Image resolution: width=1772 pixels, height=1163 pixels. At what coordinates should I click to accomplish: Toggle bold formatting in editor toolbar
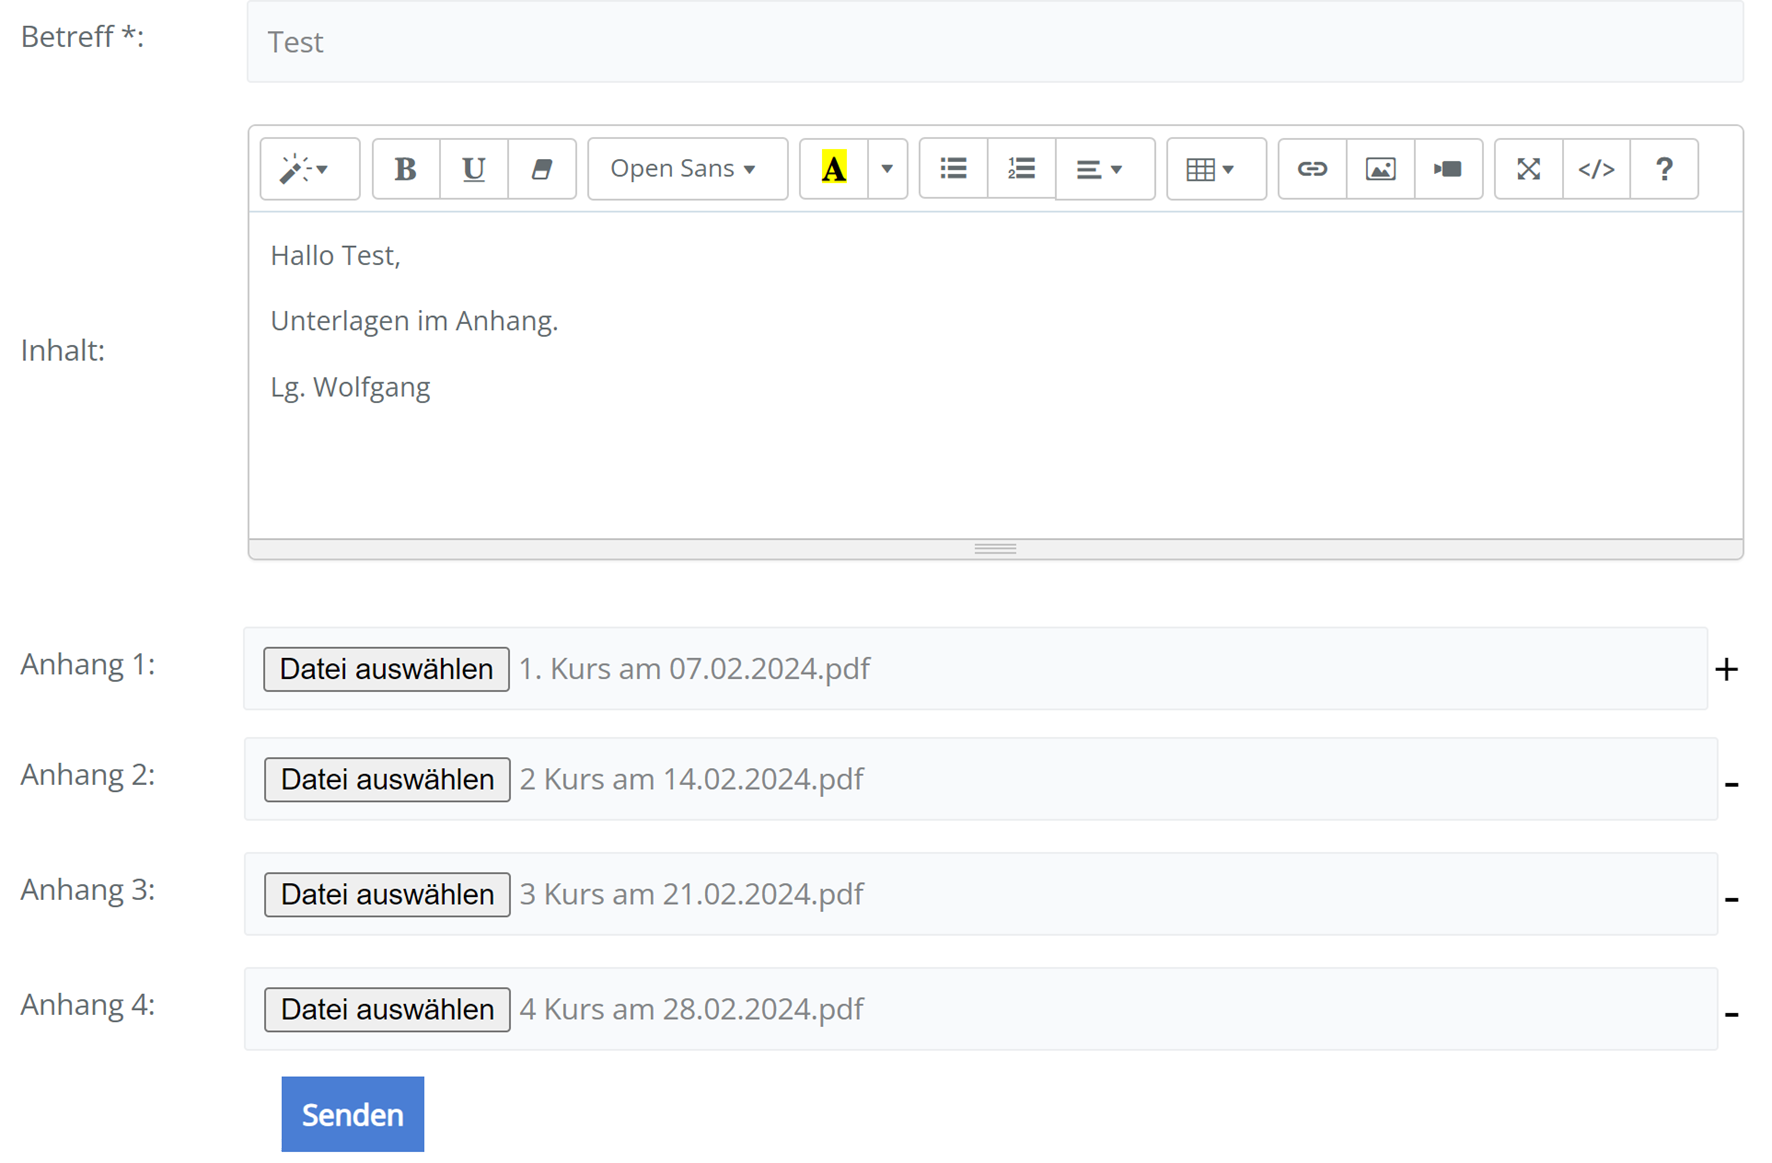point(405,169)
